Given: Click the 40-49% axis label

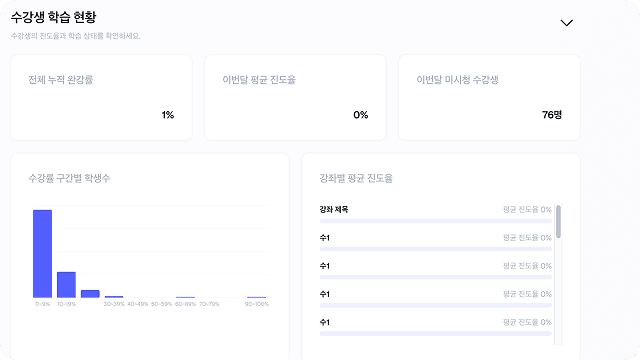Looking at the screenshot, I should (138, 304).
